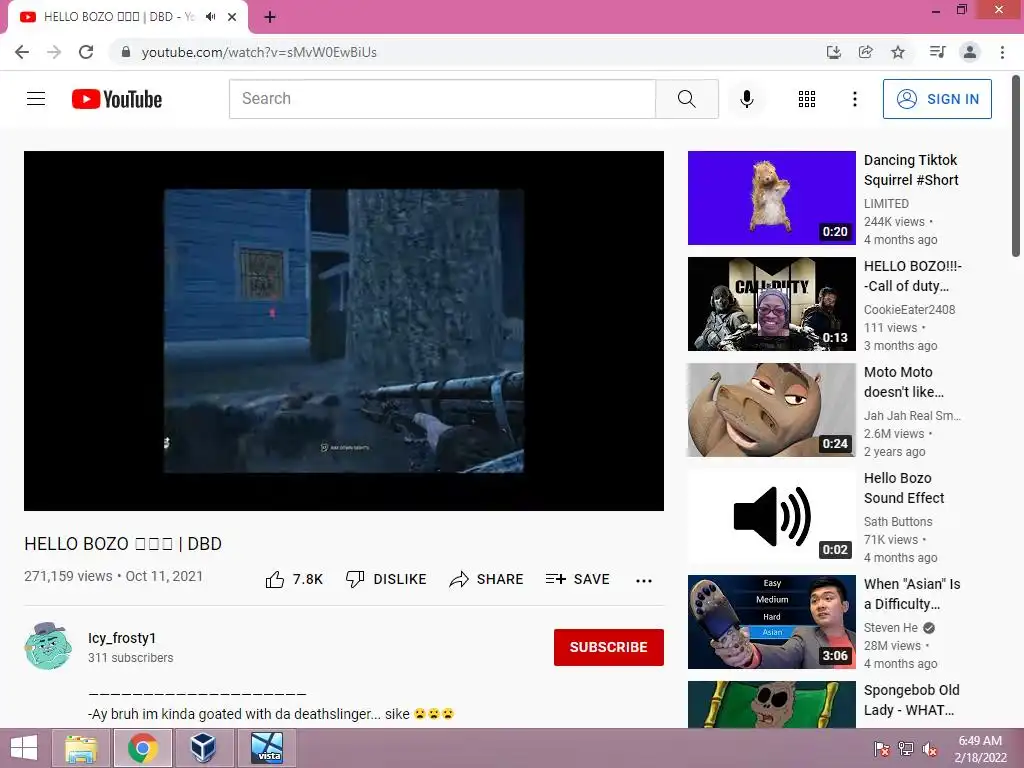
Task: Subscribe to Icy_frosty1 channel
Action: coord(609,647)
